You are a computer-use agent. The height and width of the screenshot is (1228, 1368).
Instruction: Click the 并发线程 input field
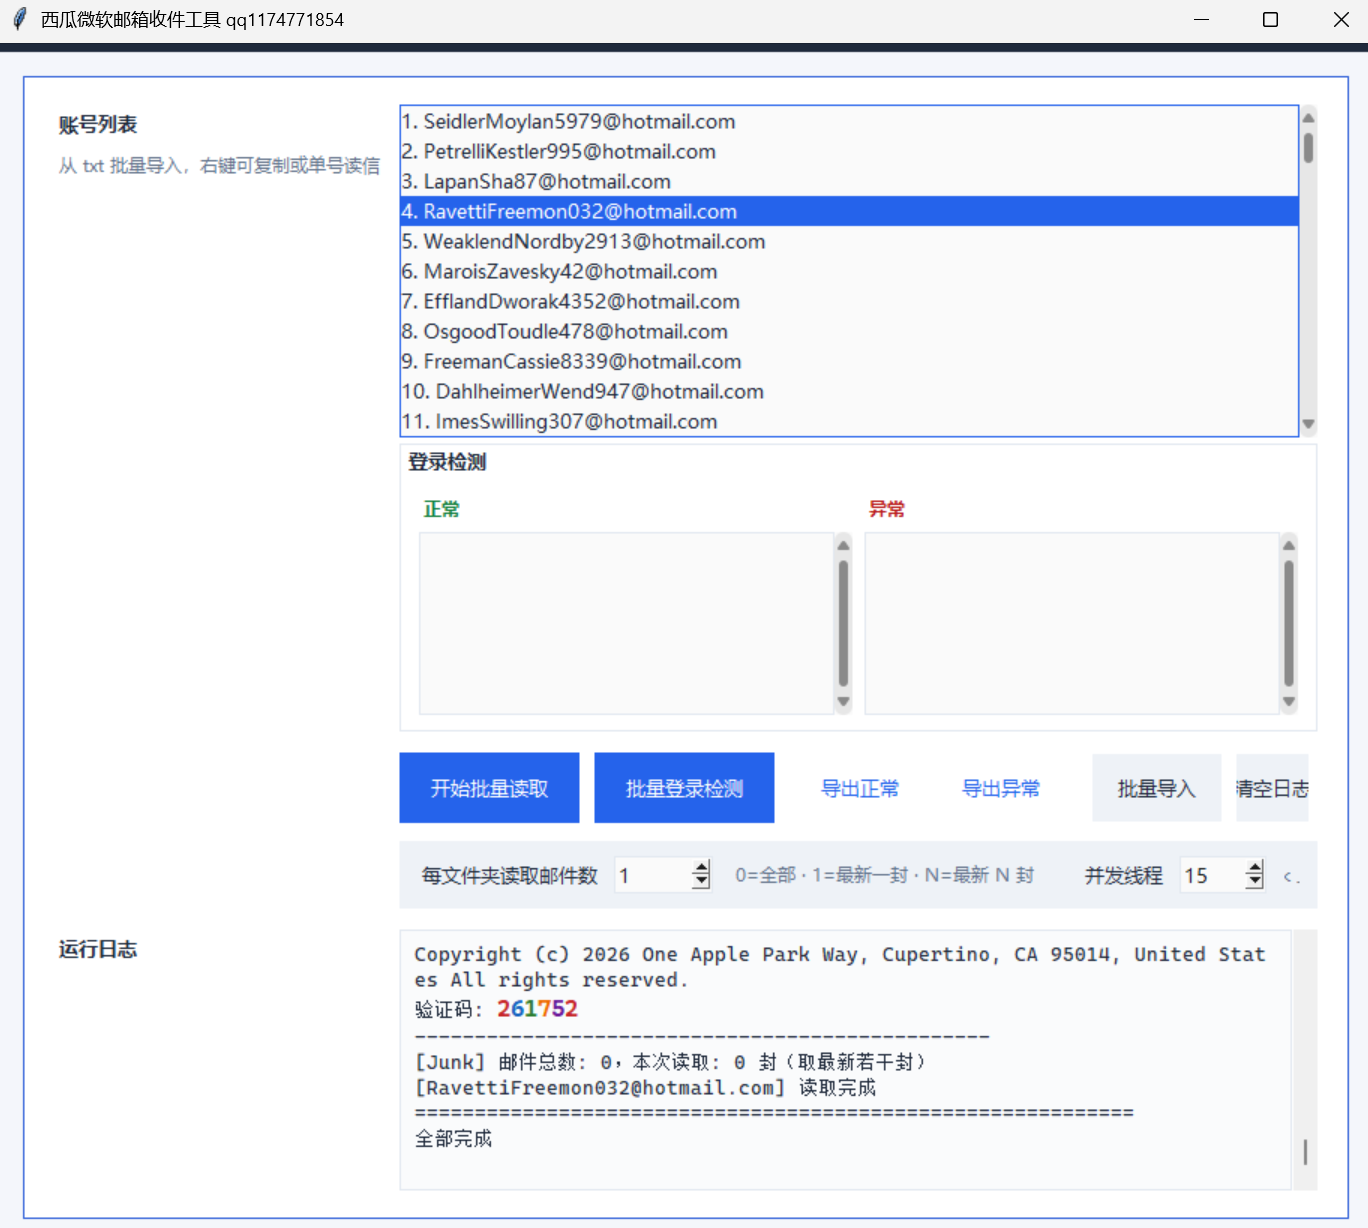(x=1210, y=874)
